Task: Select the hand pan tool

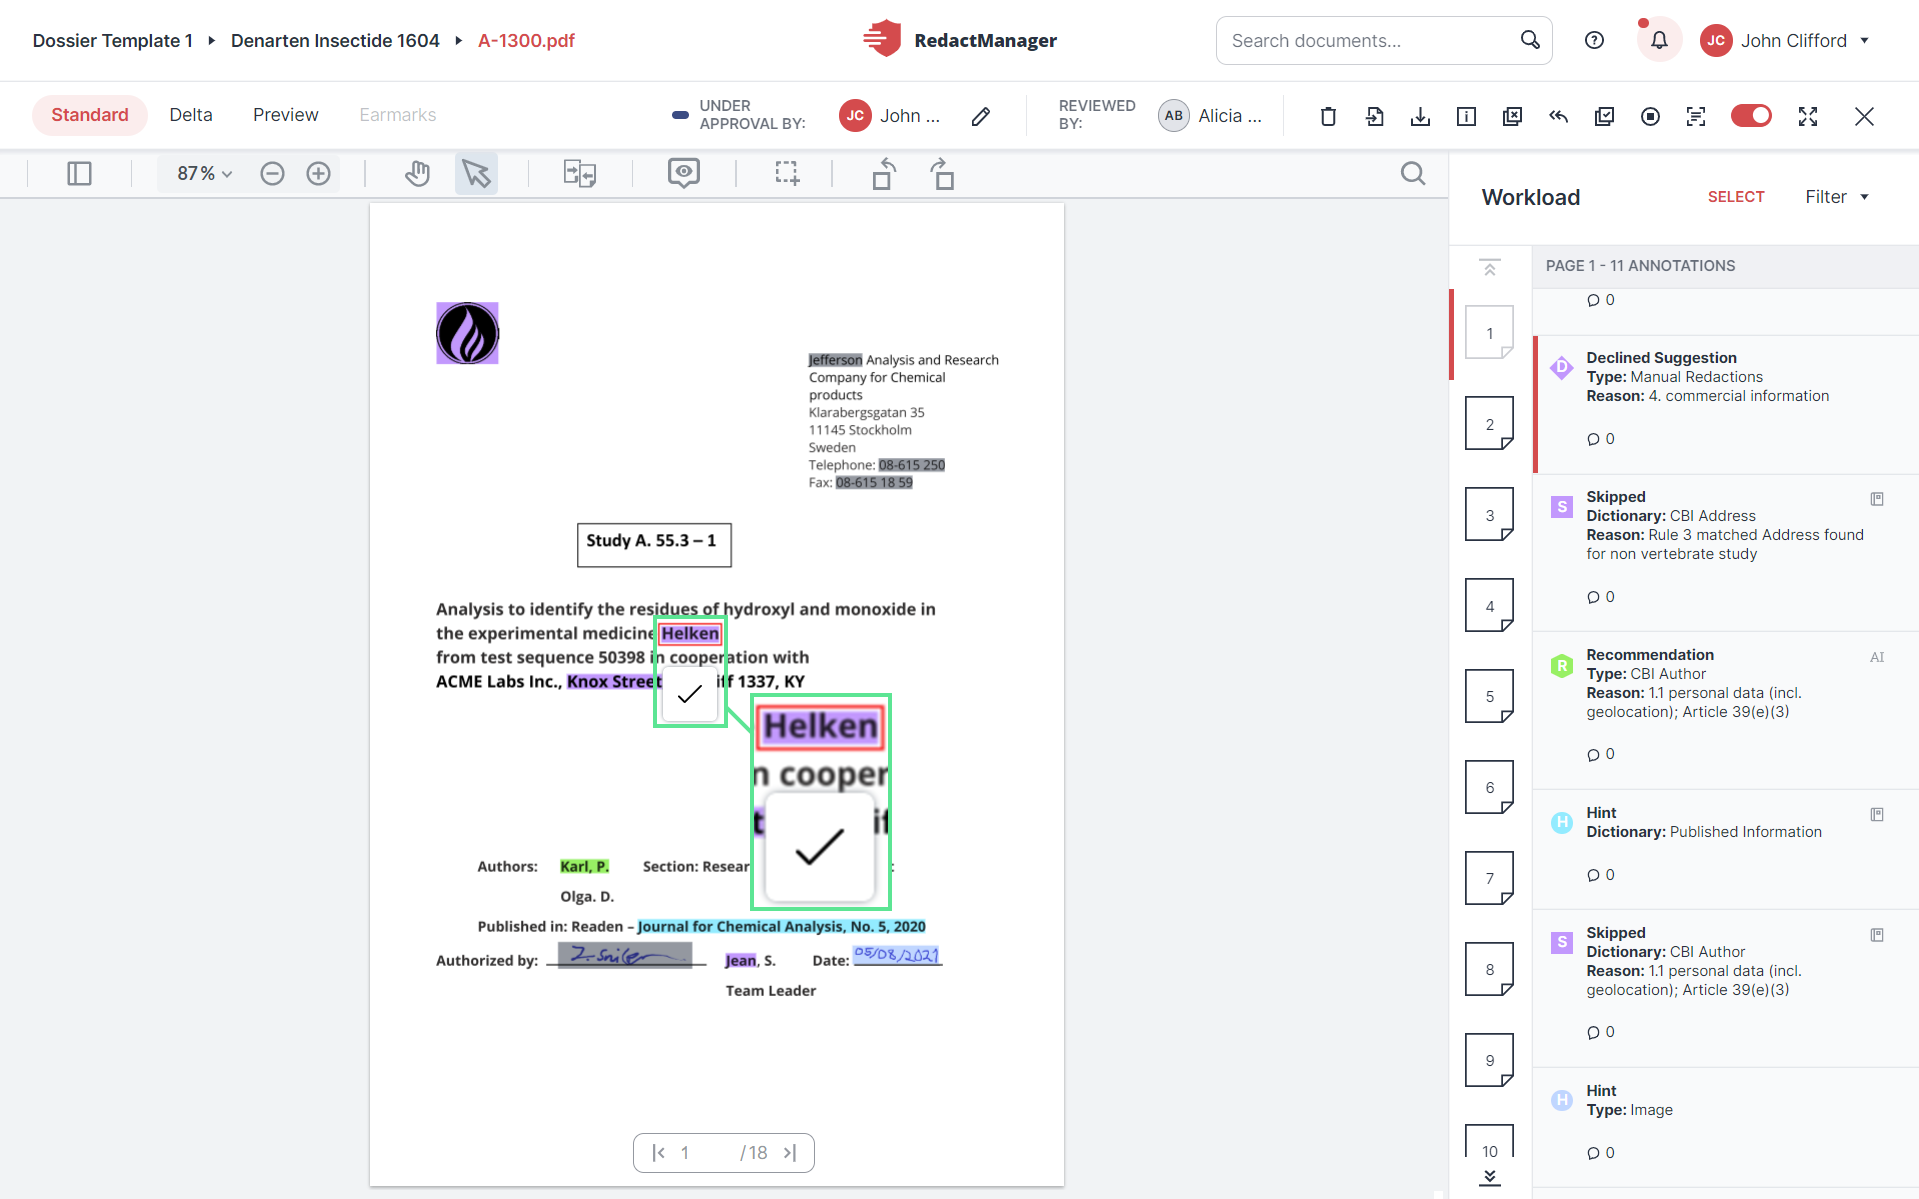Action: pos(417,174)
